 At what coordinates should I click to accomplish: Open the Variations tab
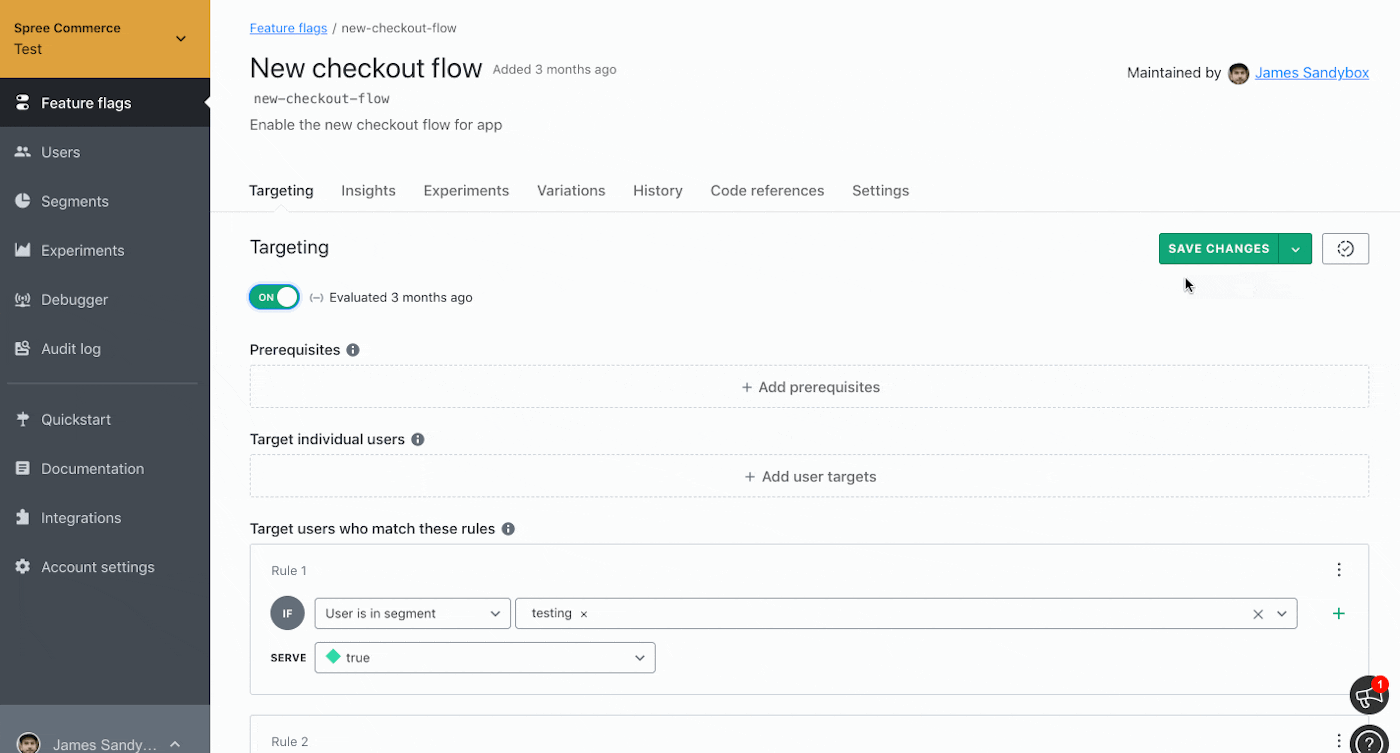(571, 191)
